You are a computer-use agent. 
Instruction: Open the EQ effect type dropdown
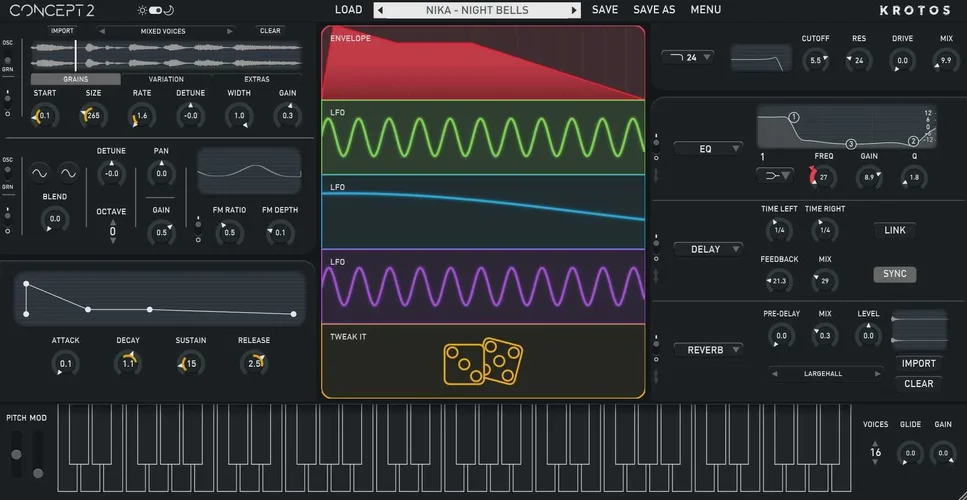tap(707, 149)
